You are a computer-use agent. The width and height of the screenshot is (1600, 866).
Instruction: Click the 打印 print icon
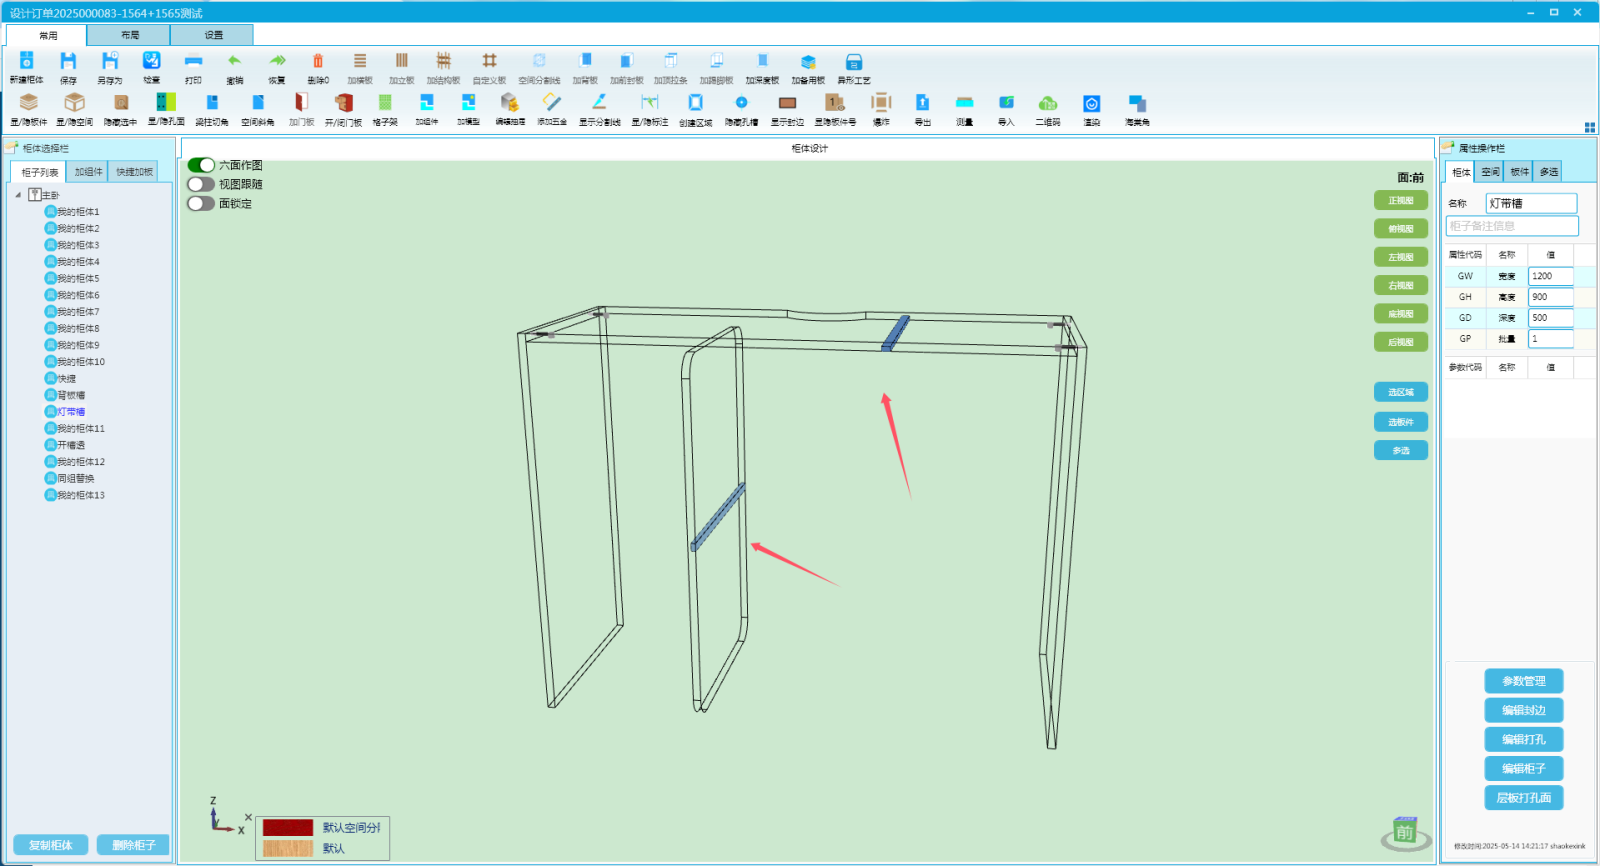[x=193, y=62]
